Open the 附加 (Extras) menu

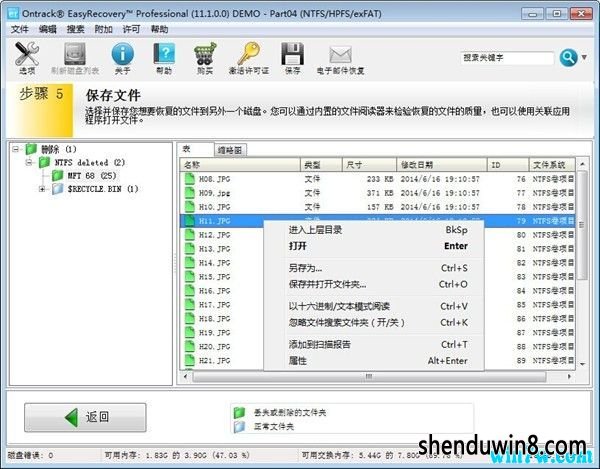pos(103,29)
